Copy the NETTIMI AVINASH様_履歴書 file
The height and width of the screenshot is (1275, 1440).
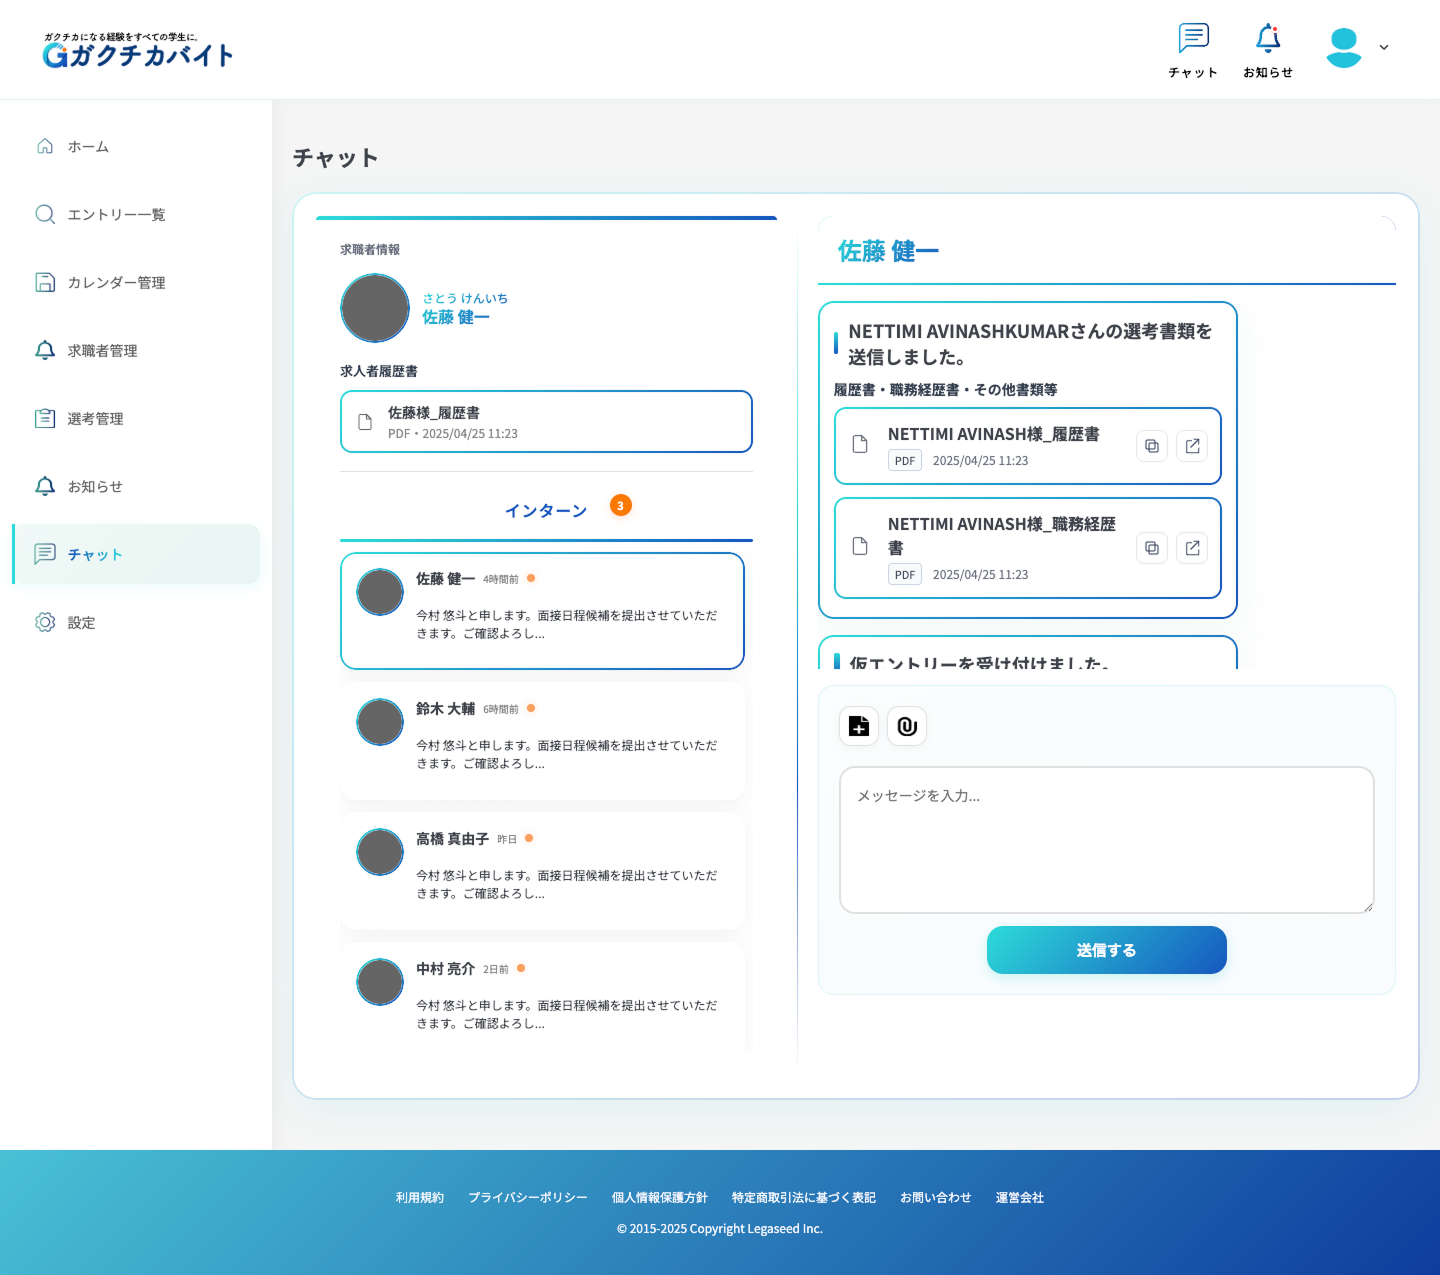coord(1152,446)
